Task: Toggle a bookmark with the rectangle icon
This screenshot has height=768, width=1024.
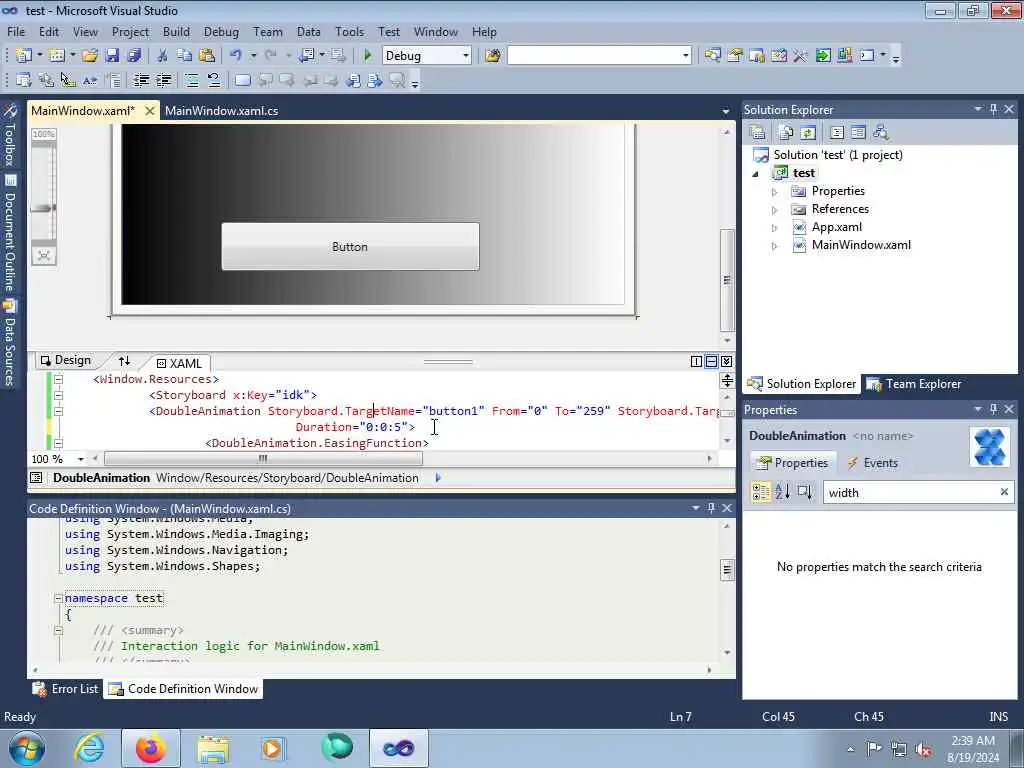Action: (243, 80)
